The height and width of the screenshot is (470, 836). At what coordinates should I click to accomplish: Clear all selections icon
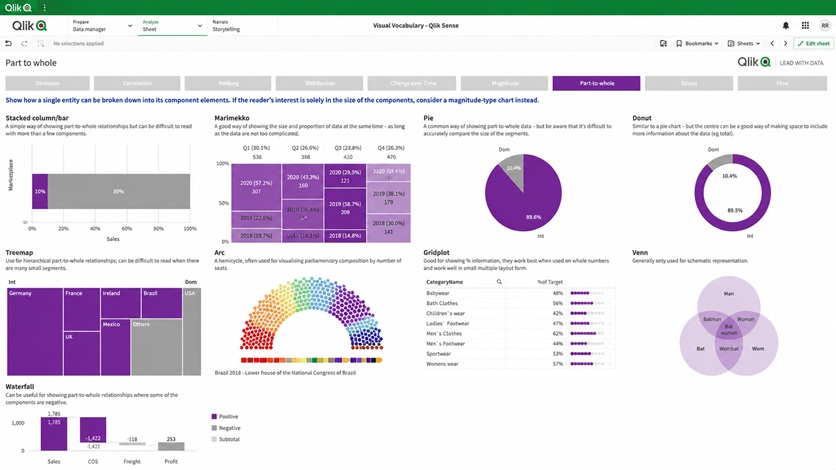40,43
